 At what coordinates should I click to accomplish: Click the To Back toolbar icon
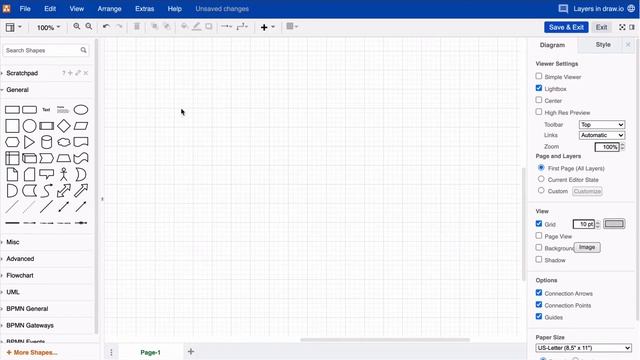167,27
